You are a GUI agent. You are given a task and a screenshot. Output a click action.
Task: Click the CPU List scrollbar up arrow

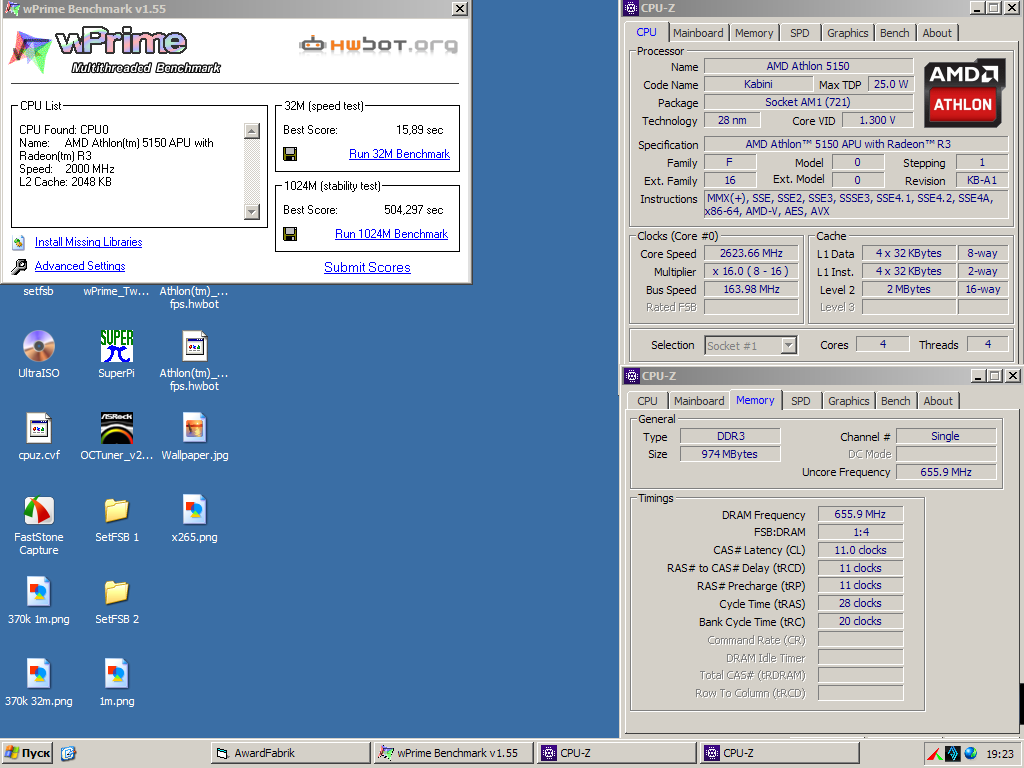(251, 131)
